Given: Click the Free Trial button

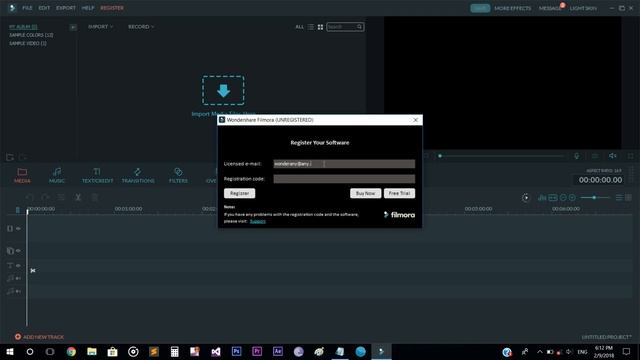Looking at the screenshot, I should (x=399, y=193).
